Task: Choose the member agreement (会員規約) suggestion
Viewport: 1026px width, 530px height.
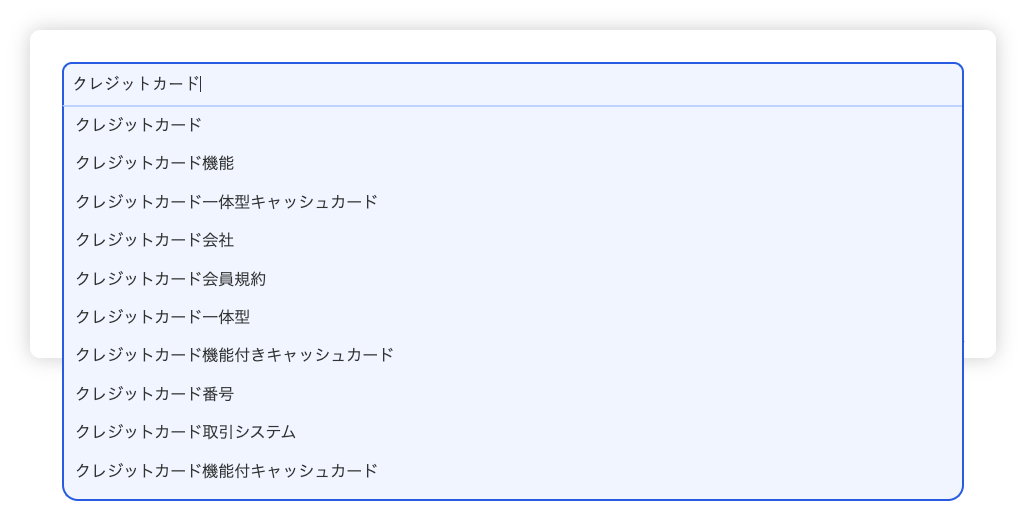Action: point(171,279)
